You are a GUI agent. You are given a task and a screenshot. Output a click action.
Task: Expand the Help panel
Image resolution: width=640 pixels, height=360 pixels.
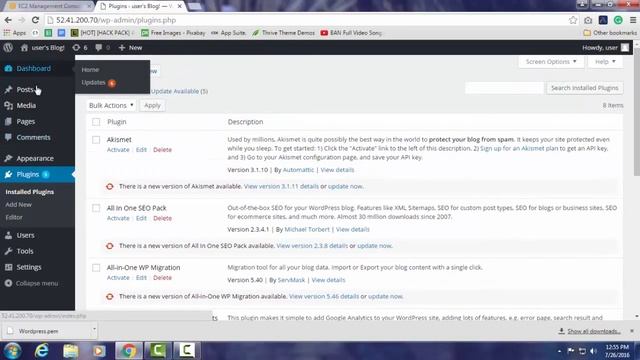[x=605, y=62]
